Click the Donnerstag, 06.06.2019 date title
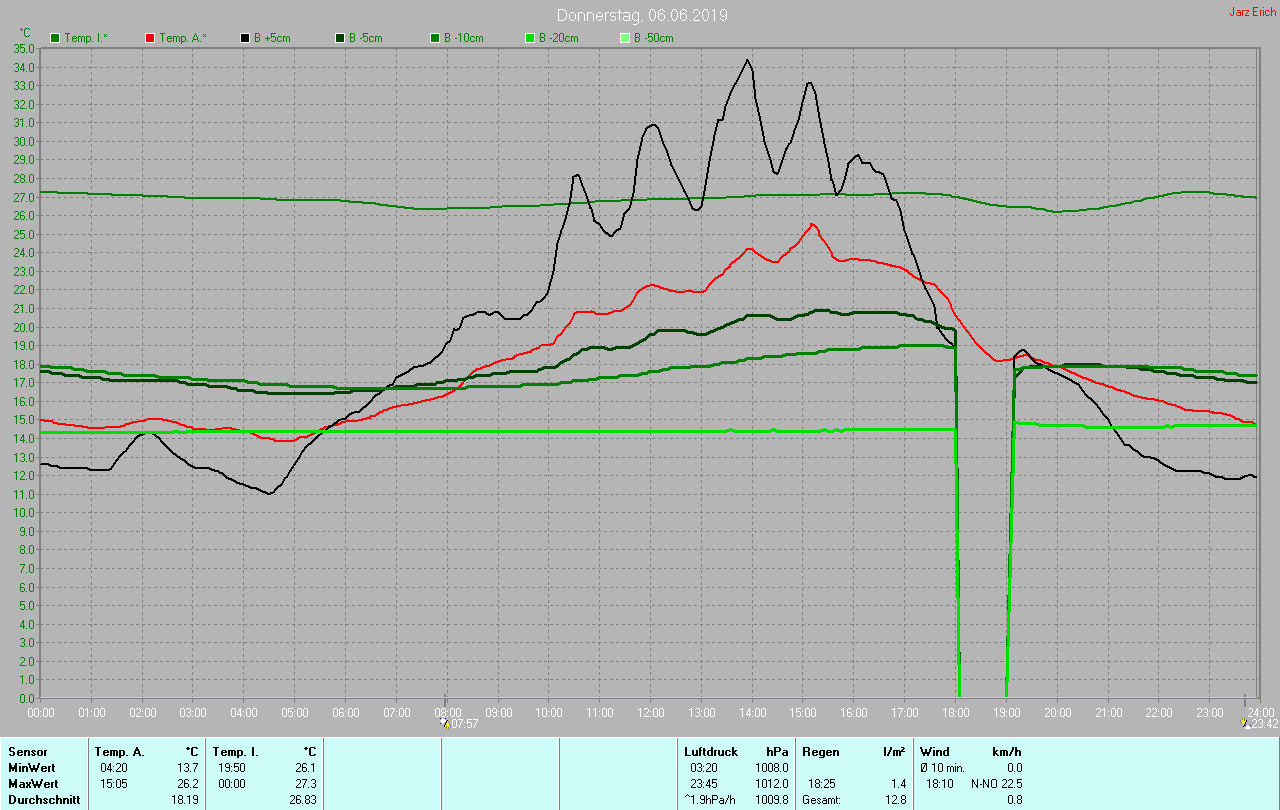 coord(642,15)
